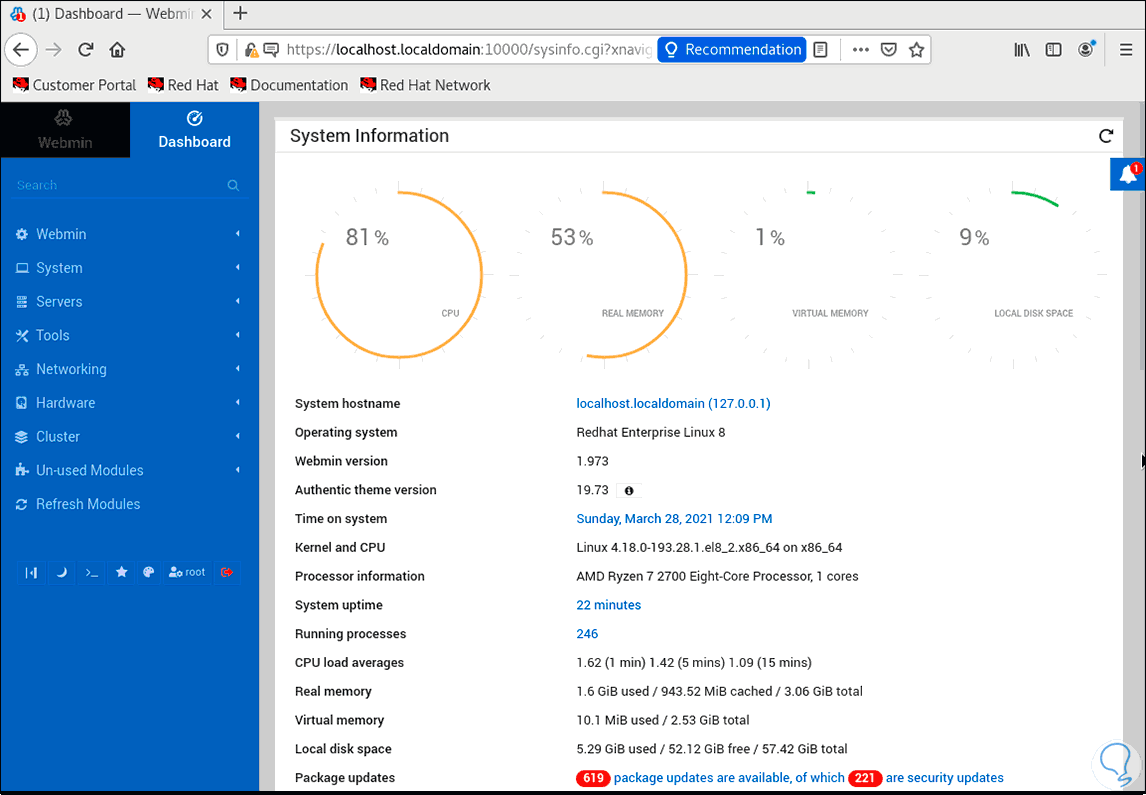Open favorites with the star icon
The width and height of the screenshot is (1146, 795).
(x=121, y=573)
